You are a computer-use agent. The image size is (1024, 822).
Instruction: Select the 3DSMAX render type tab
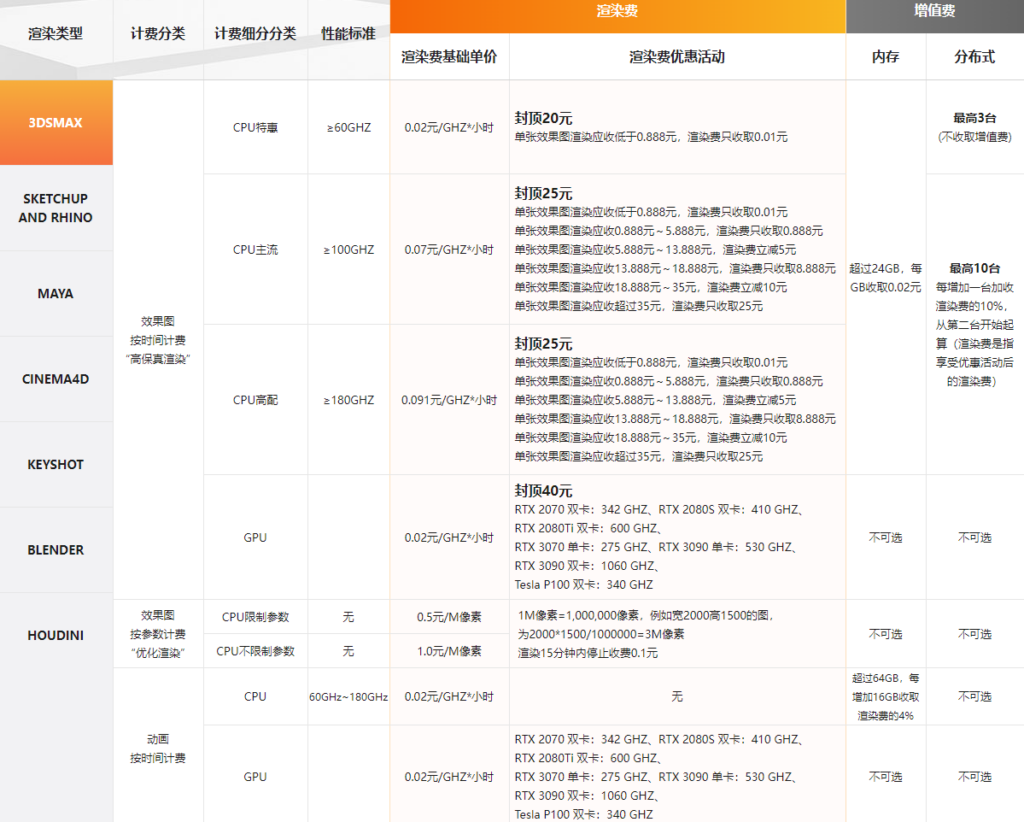pyautogui.click(x=56, y=123)
